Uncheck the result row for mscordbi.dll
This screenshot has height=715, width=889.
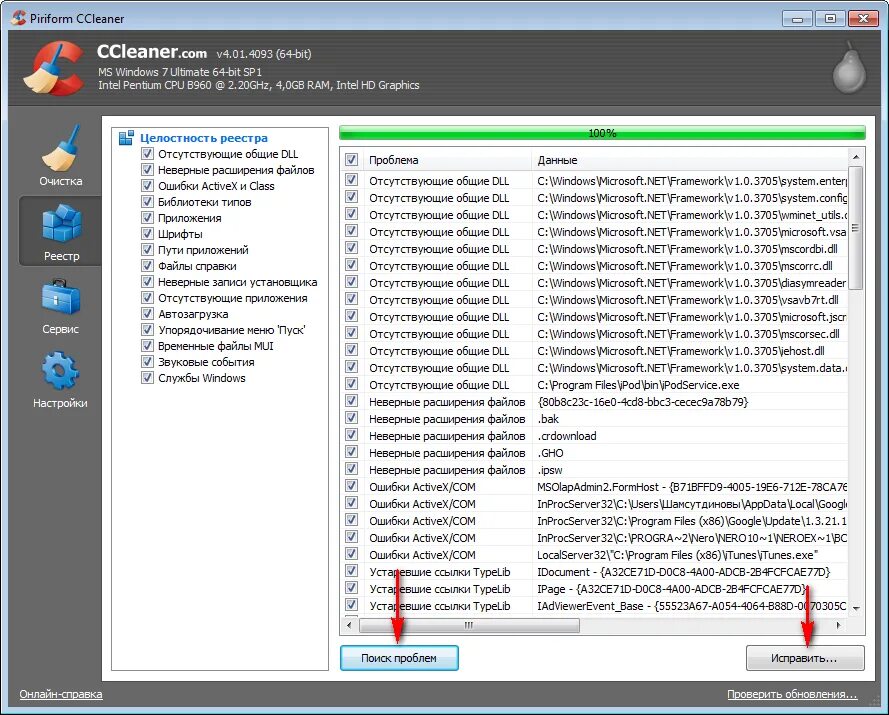(x=352, y=248)
